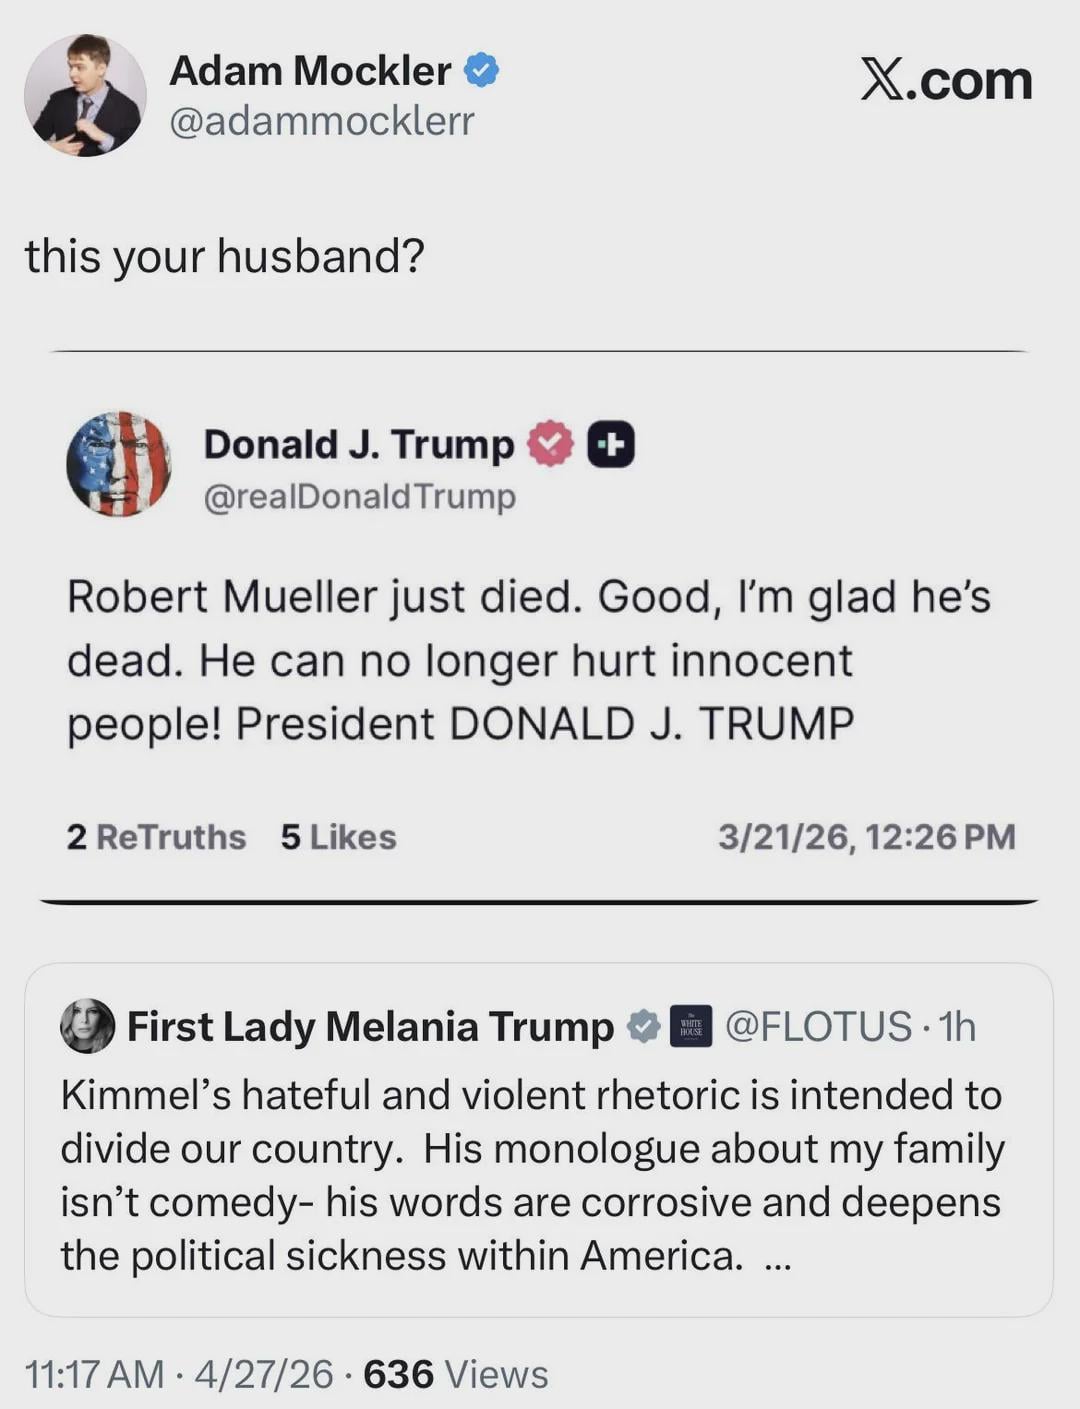
Task: Click the red verified badge next to Trump
Action: click(549, 444)
